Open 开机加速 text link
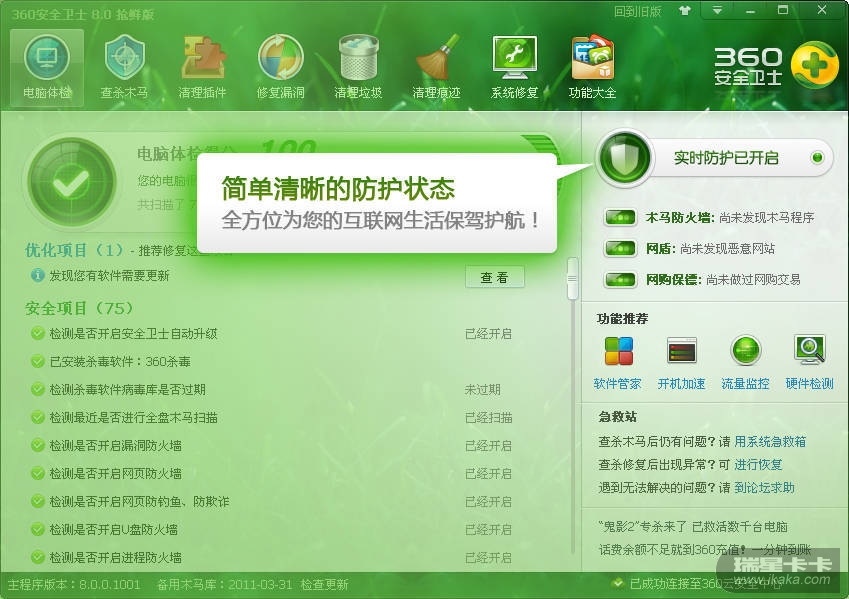 pos(682,384)
